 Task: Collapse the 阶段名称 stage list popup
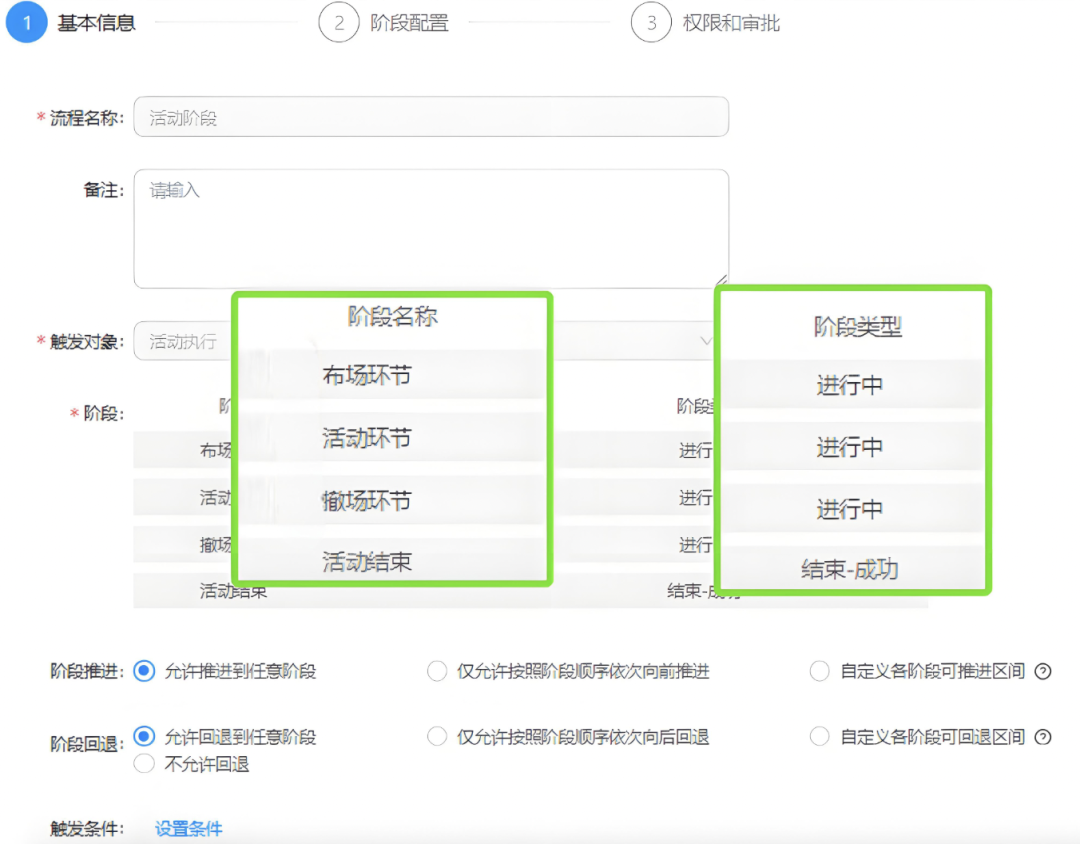click(x=390, y=316)
